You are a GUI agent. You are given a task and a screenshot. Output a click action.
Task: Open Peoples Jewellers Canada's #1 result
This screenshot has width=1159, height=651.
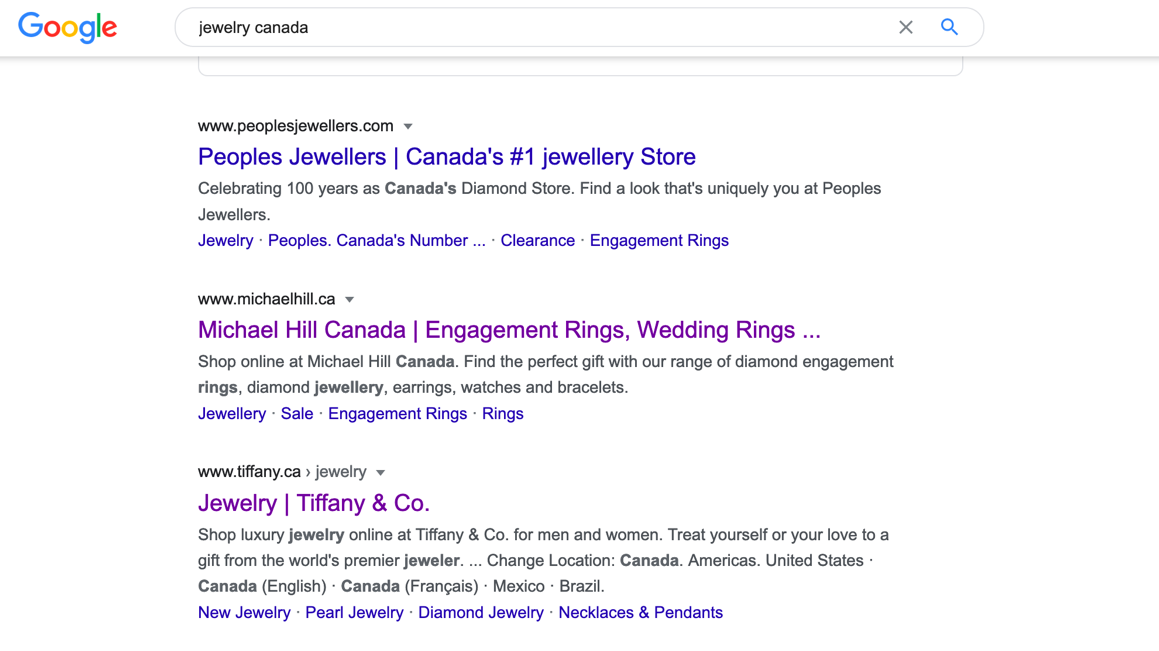pos(446,157)
